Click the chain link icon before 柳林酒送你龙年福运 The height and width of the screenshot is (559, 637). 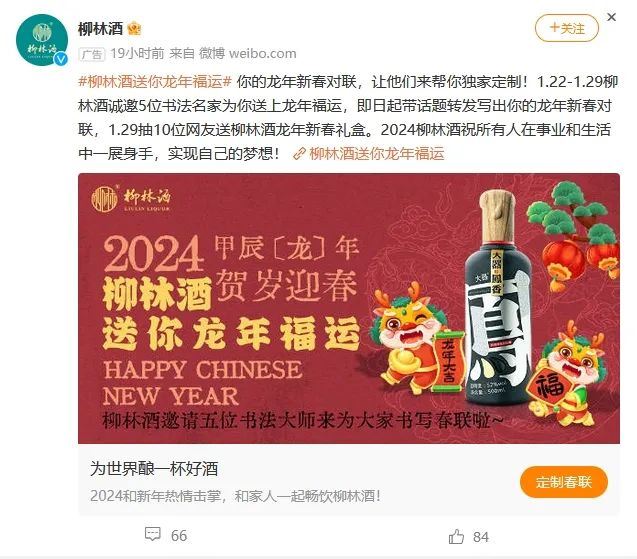[x=299, y=154]
